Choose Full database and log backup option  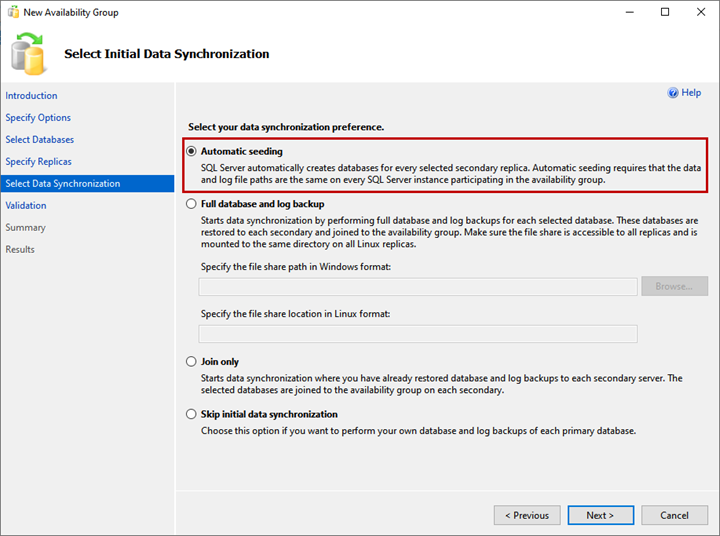191,204
